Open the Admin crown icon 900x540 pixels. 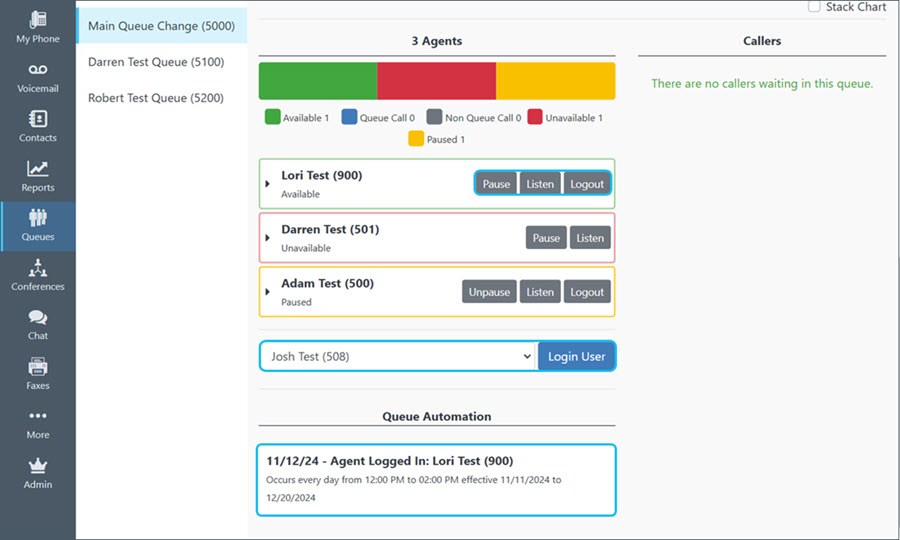pyautogui.click(x=38, y=465)
